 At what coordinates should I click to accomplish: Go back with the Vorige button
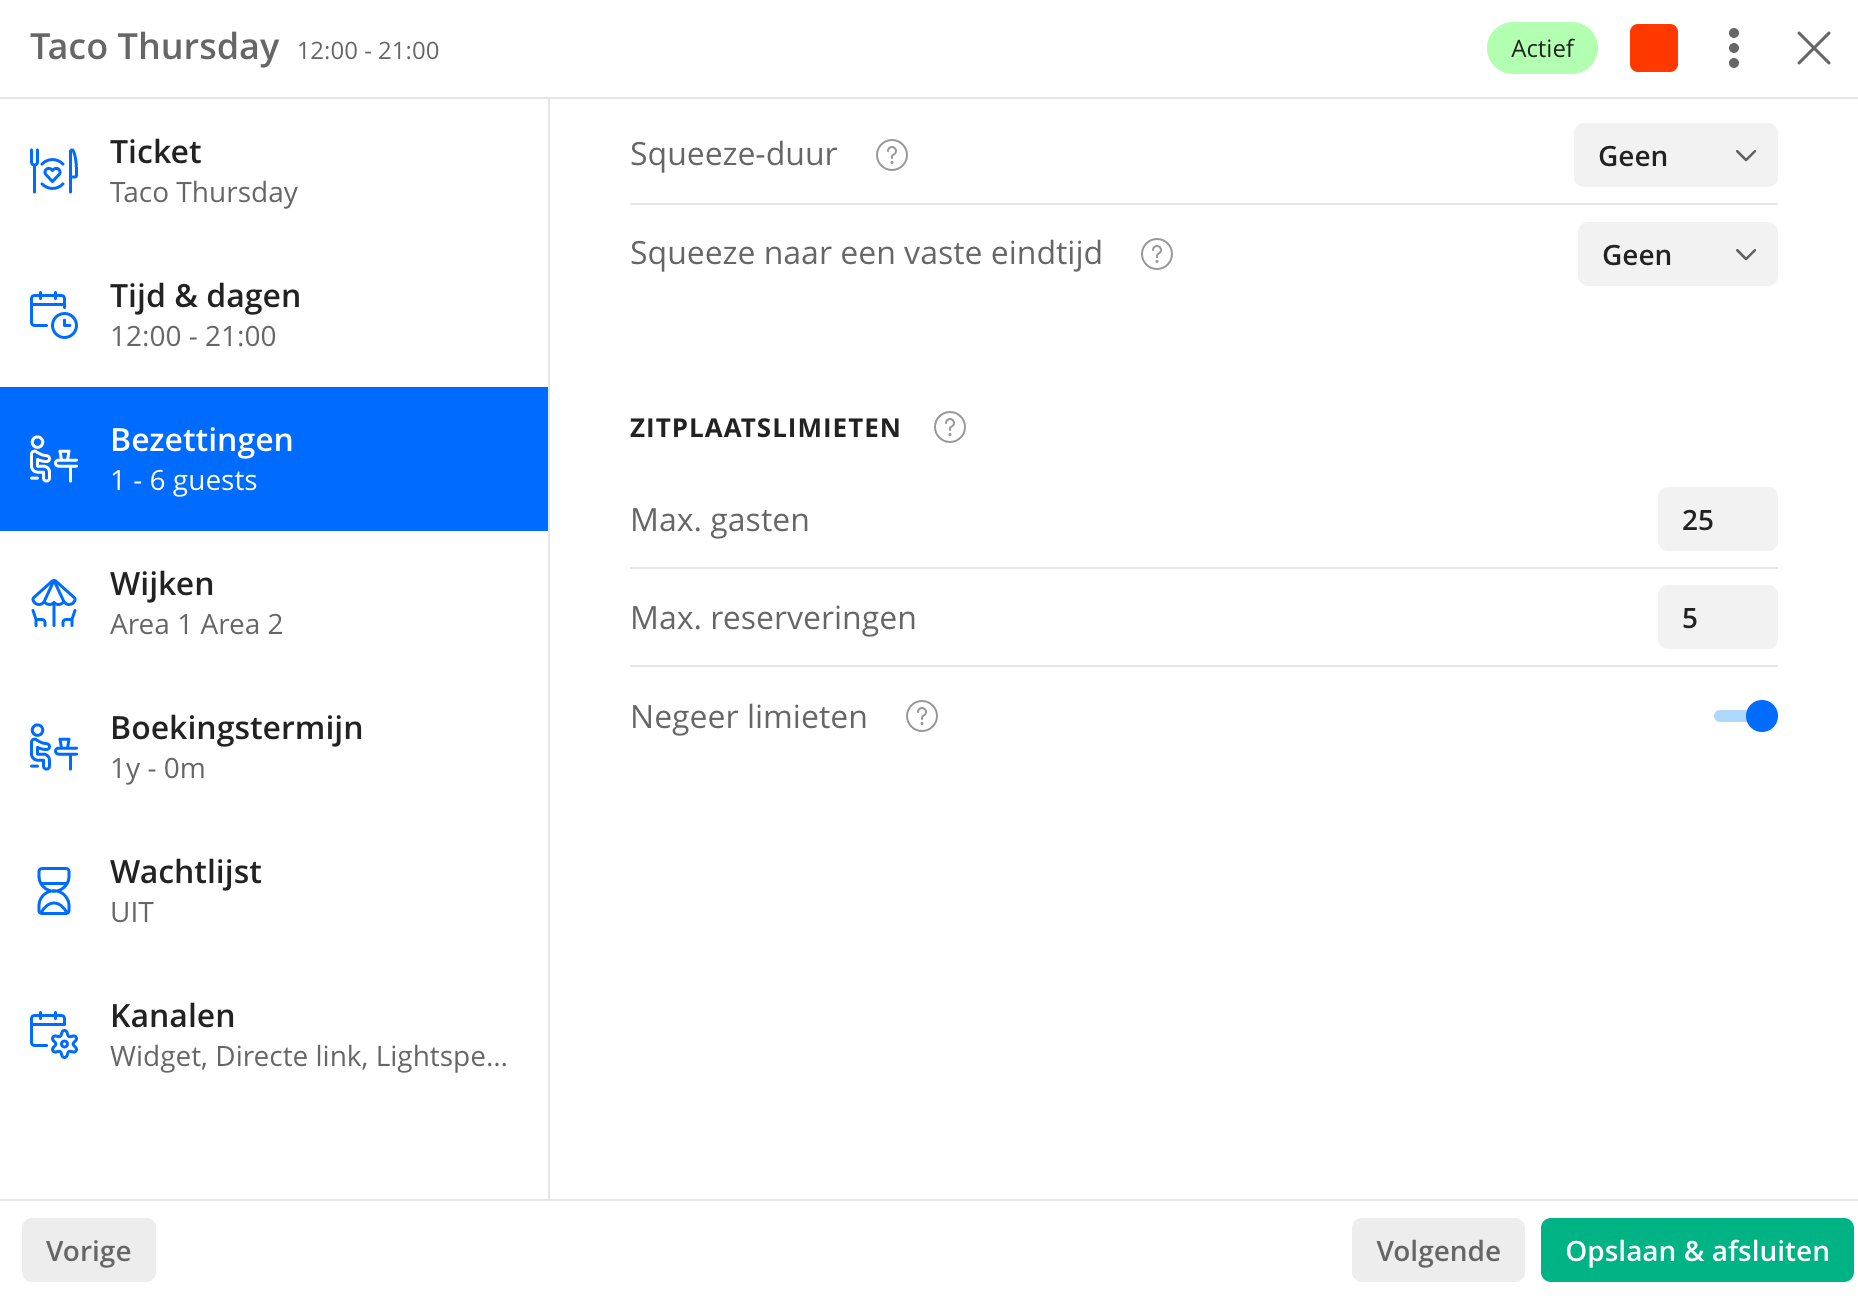(x=89, y=1250)
